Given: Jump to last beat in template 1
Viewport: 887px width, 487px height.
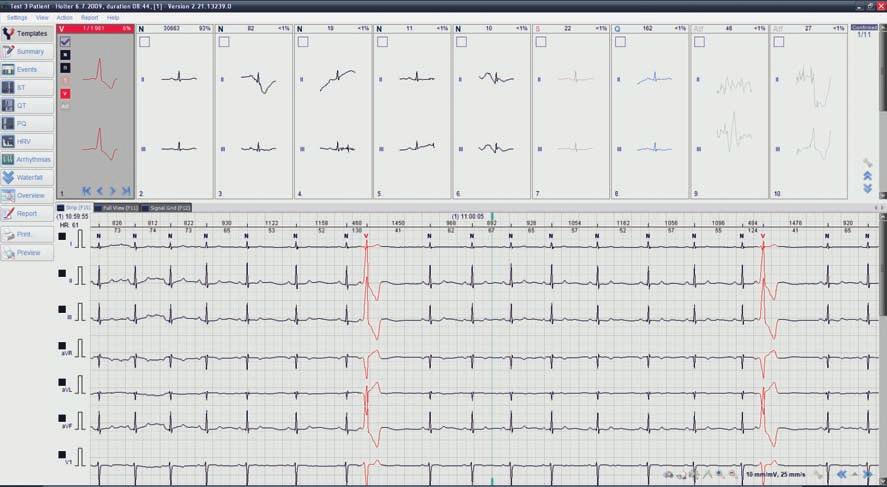Looking at the screenshot, I should click(x=126, y=191).
